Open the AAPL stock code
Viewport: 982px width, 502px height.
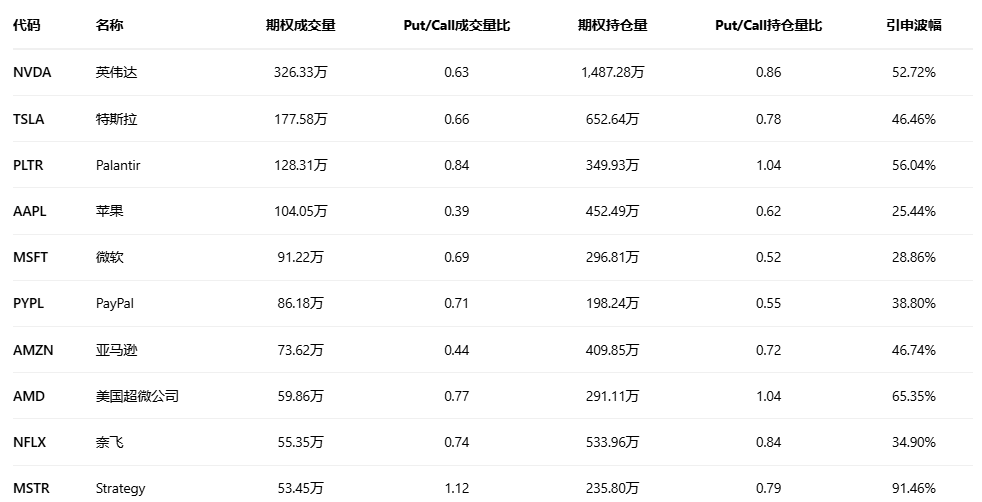coord(30,211)
